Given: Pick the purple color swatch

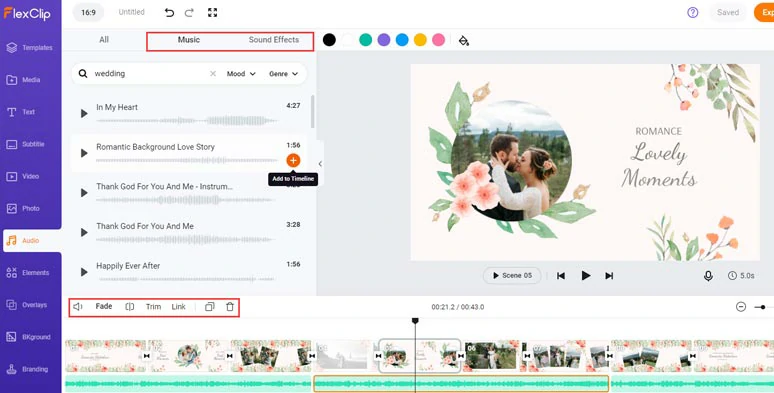Looking at the screenshot, I should pyautogui.click(x=384, y=40).
